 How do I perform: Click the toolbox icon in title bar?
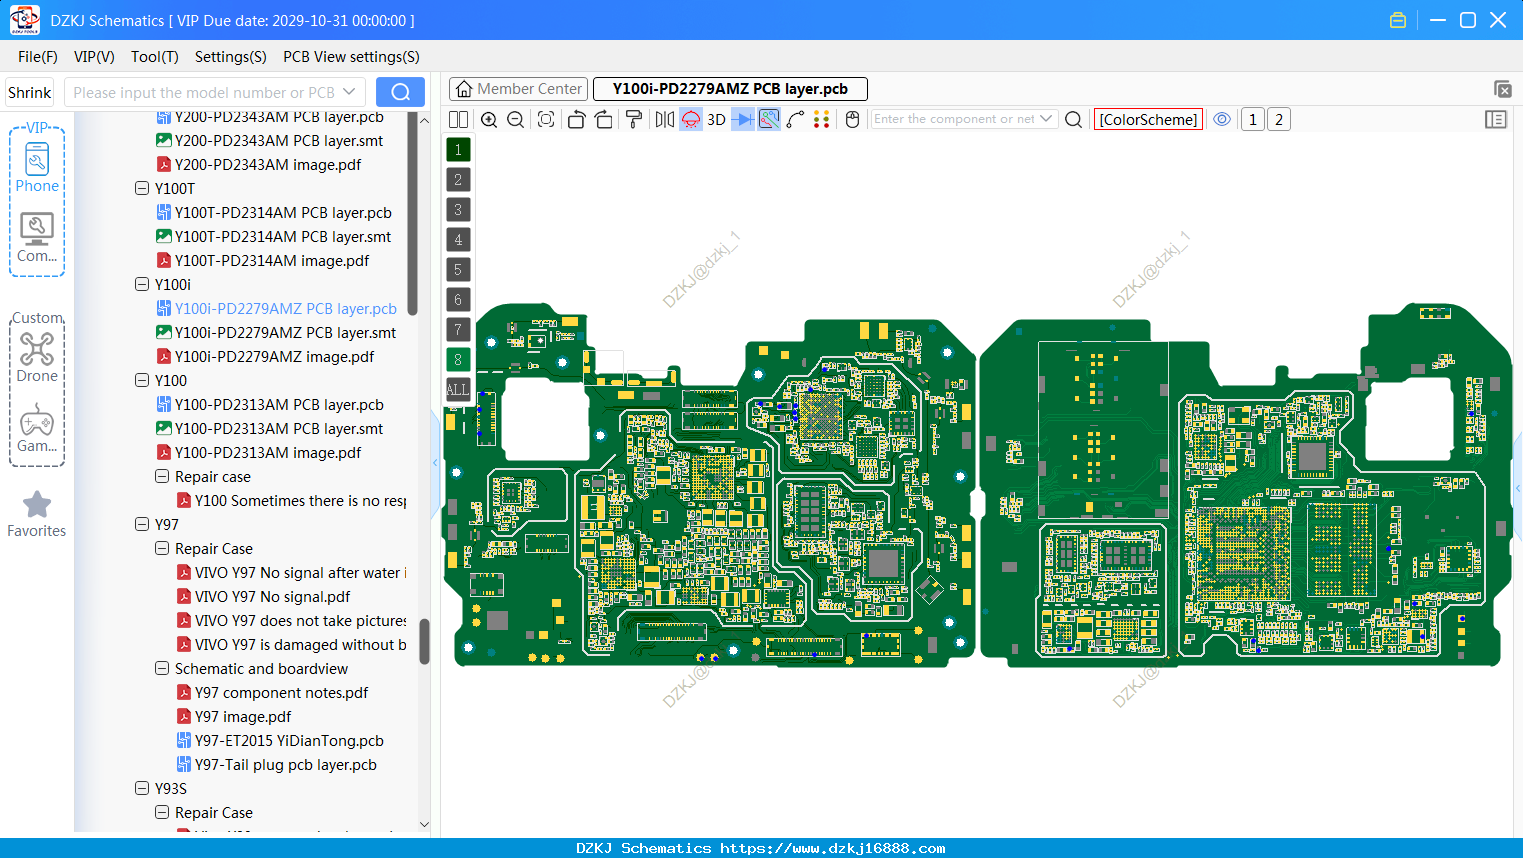[x=1398, y=20]
